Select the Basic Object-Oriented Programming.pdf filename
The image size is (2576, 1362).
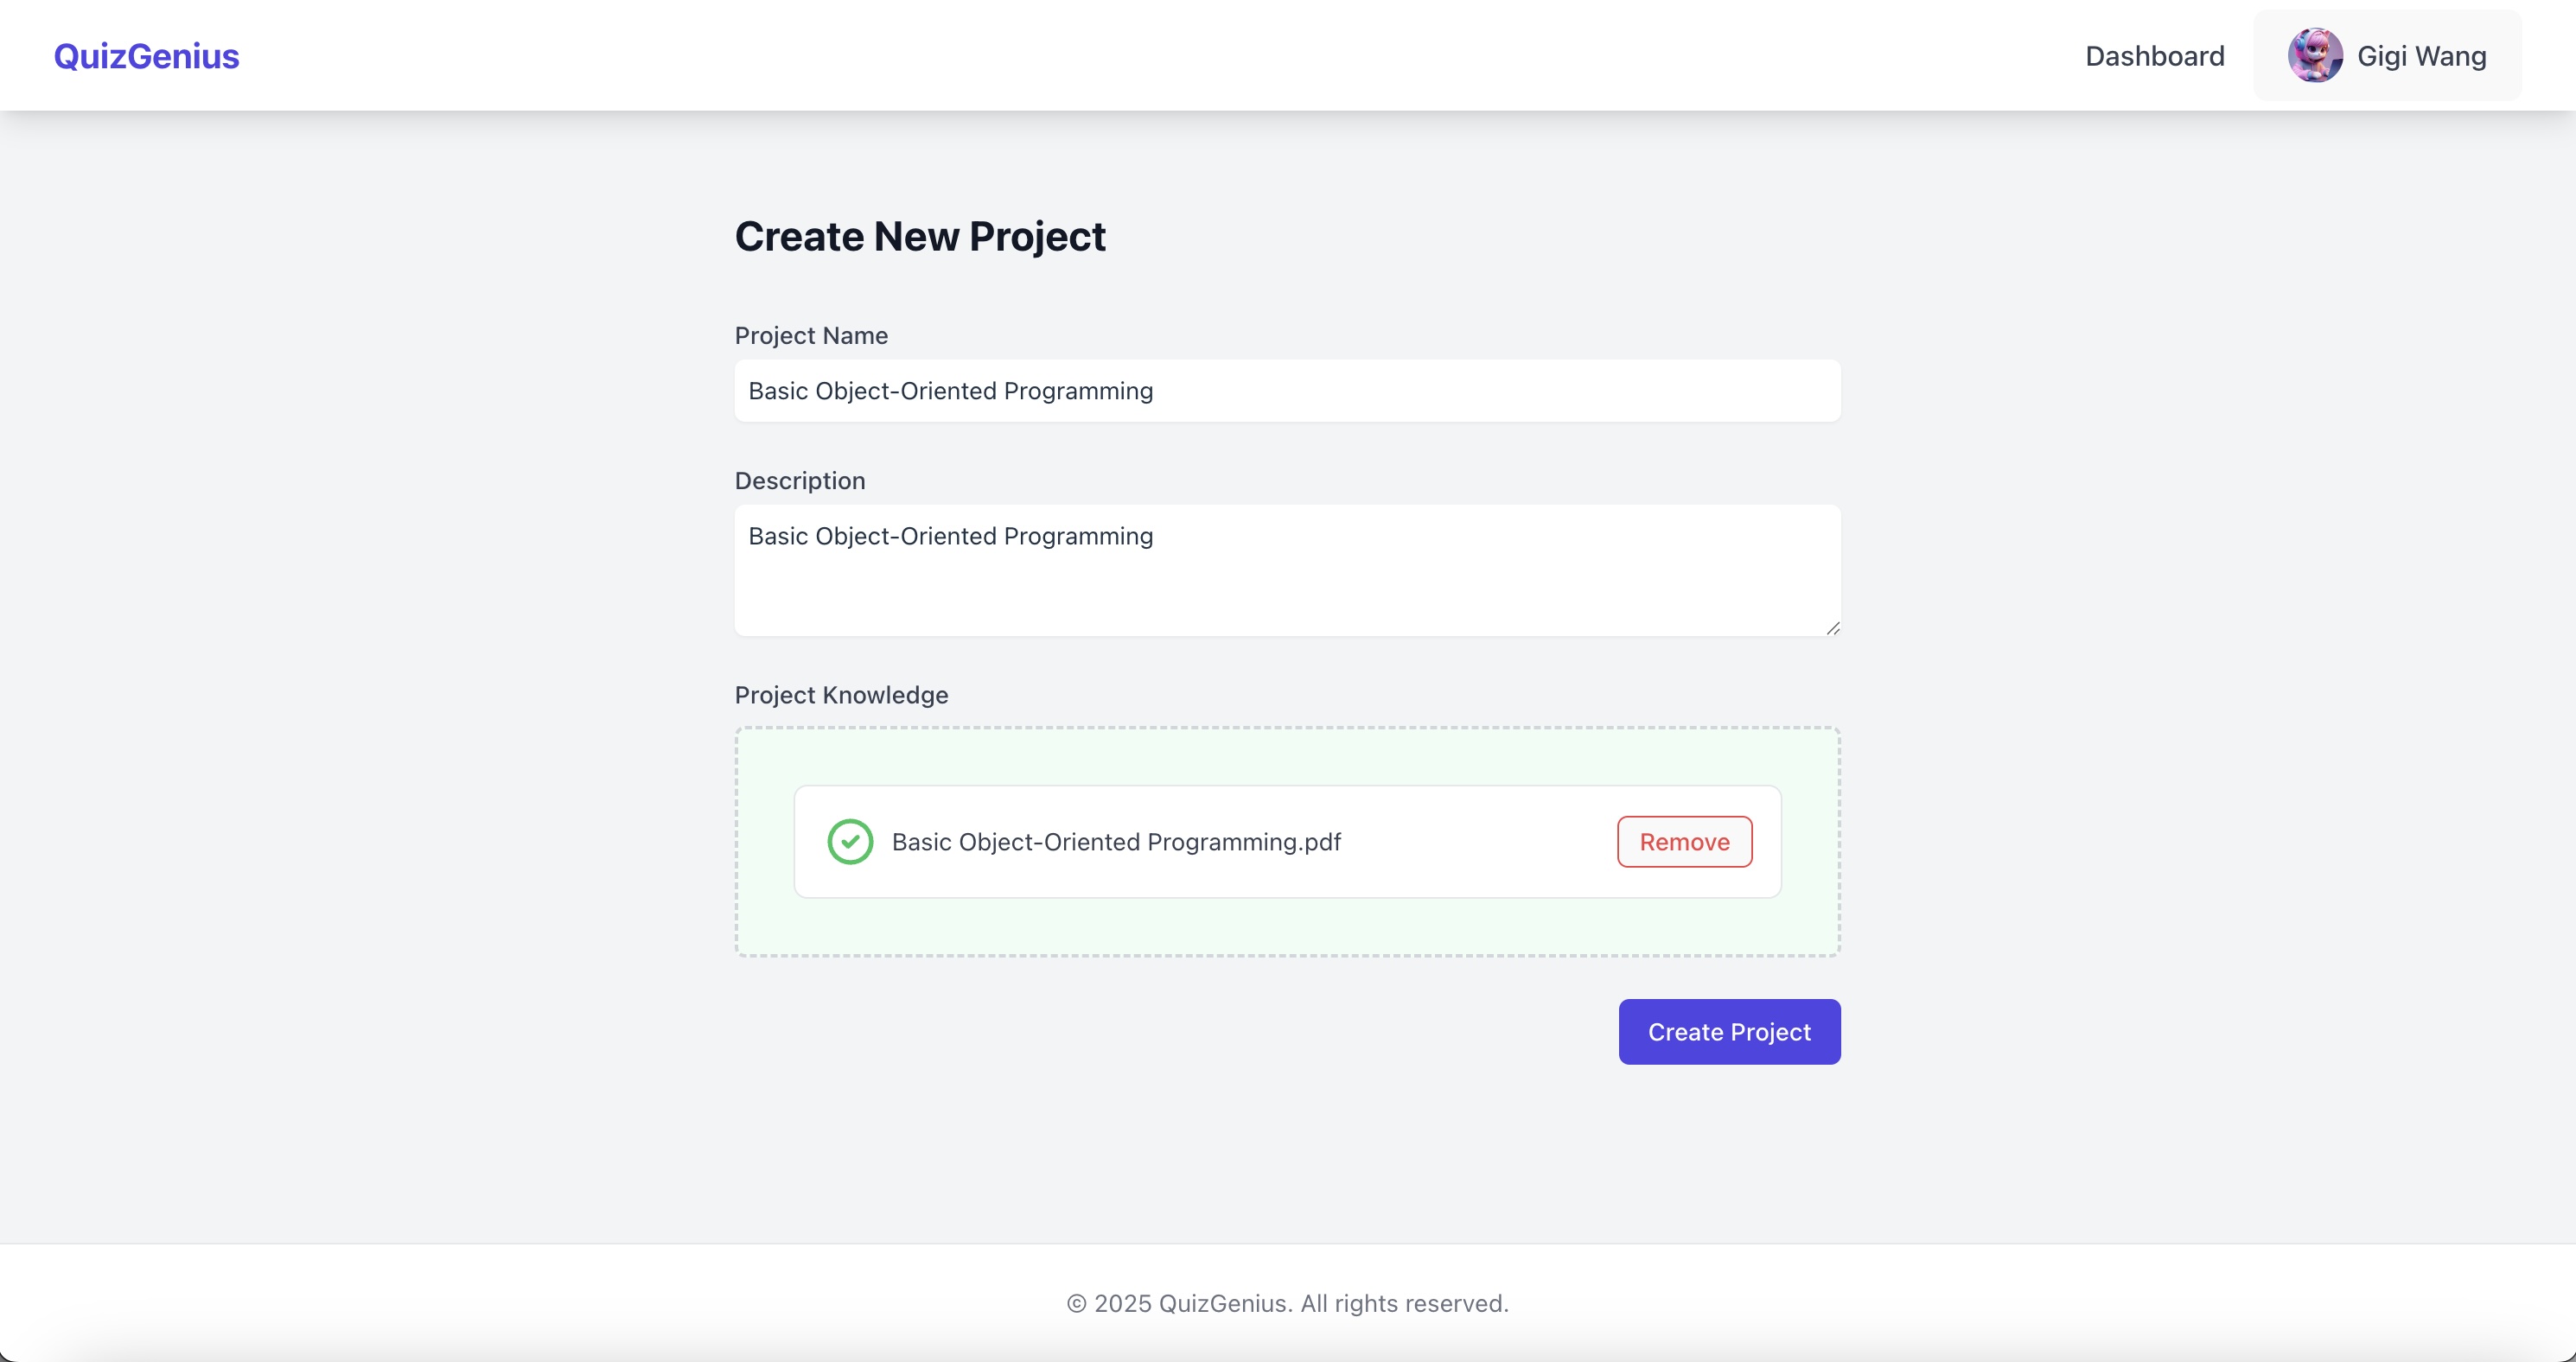tap(1116, 842)
